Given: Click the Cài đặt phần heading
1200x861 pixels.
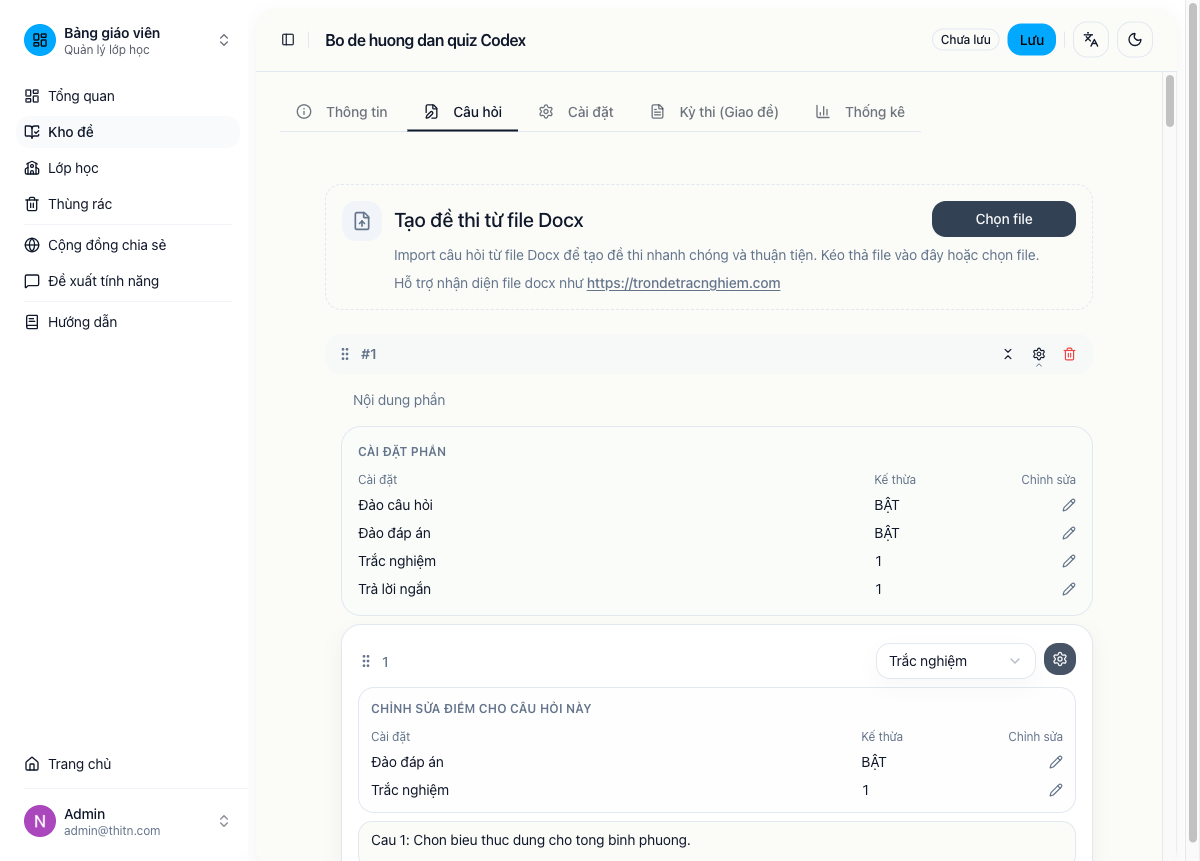Looking at the screenshot, I should point(402,452).
